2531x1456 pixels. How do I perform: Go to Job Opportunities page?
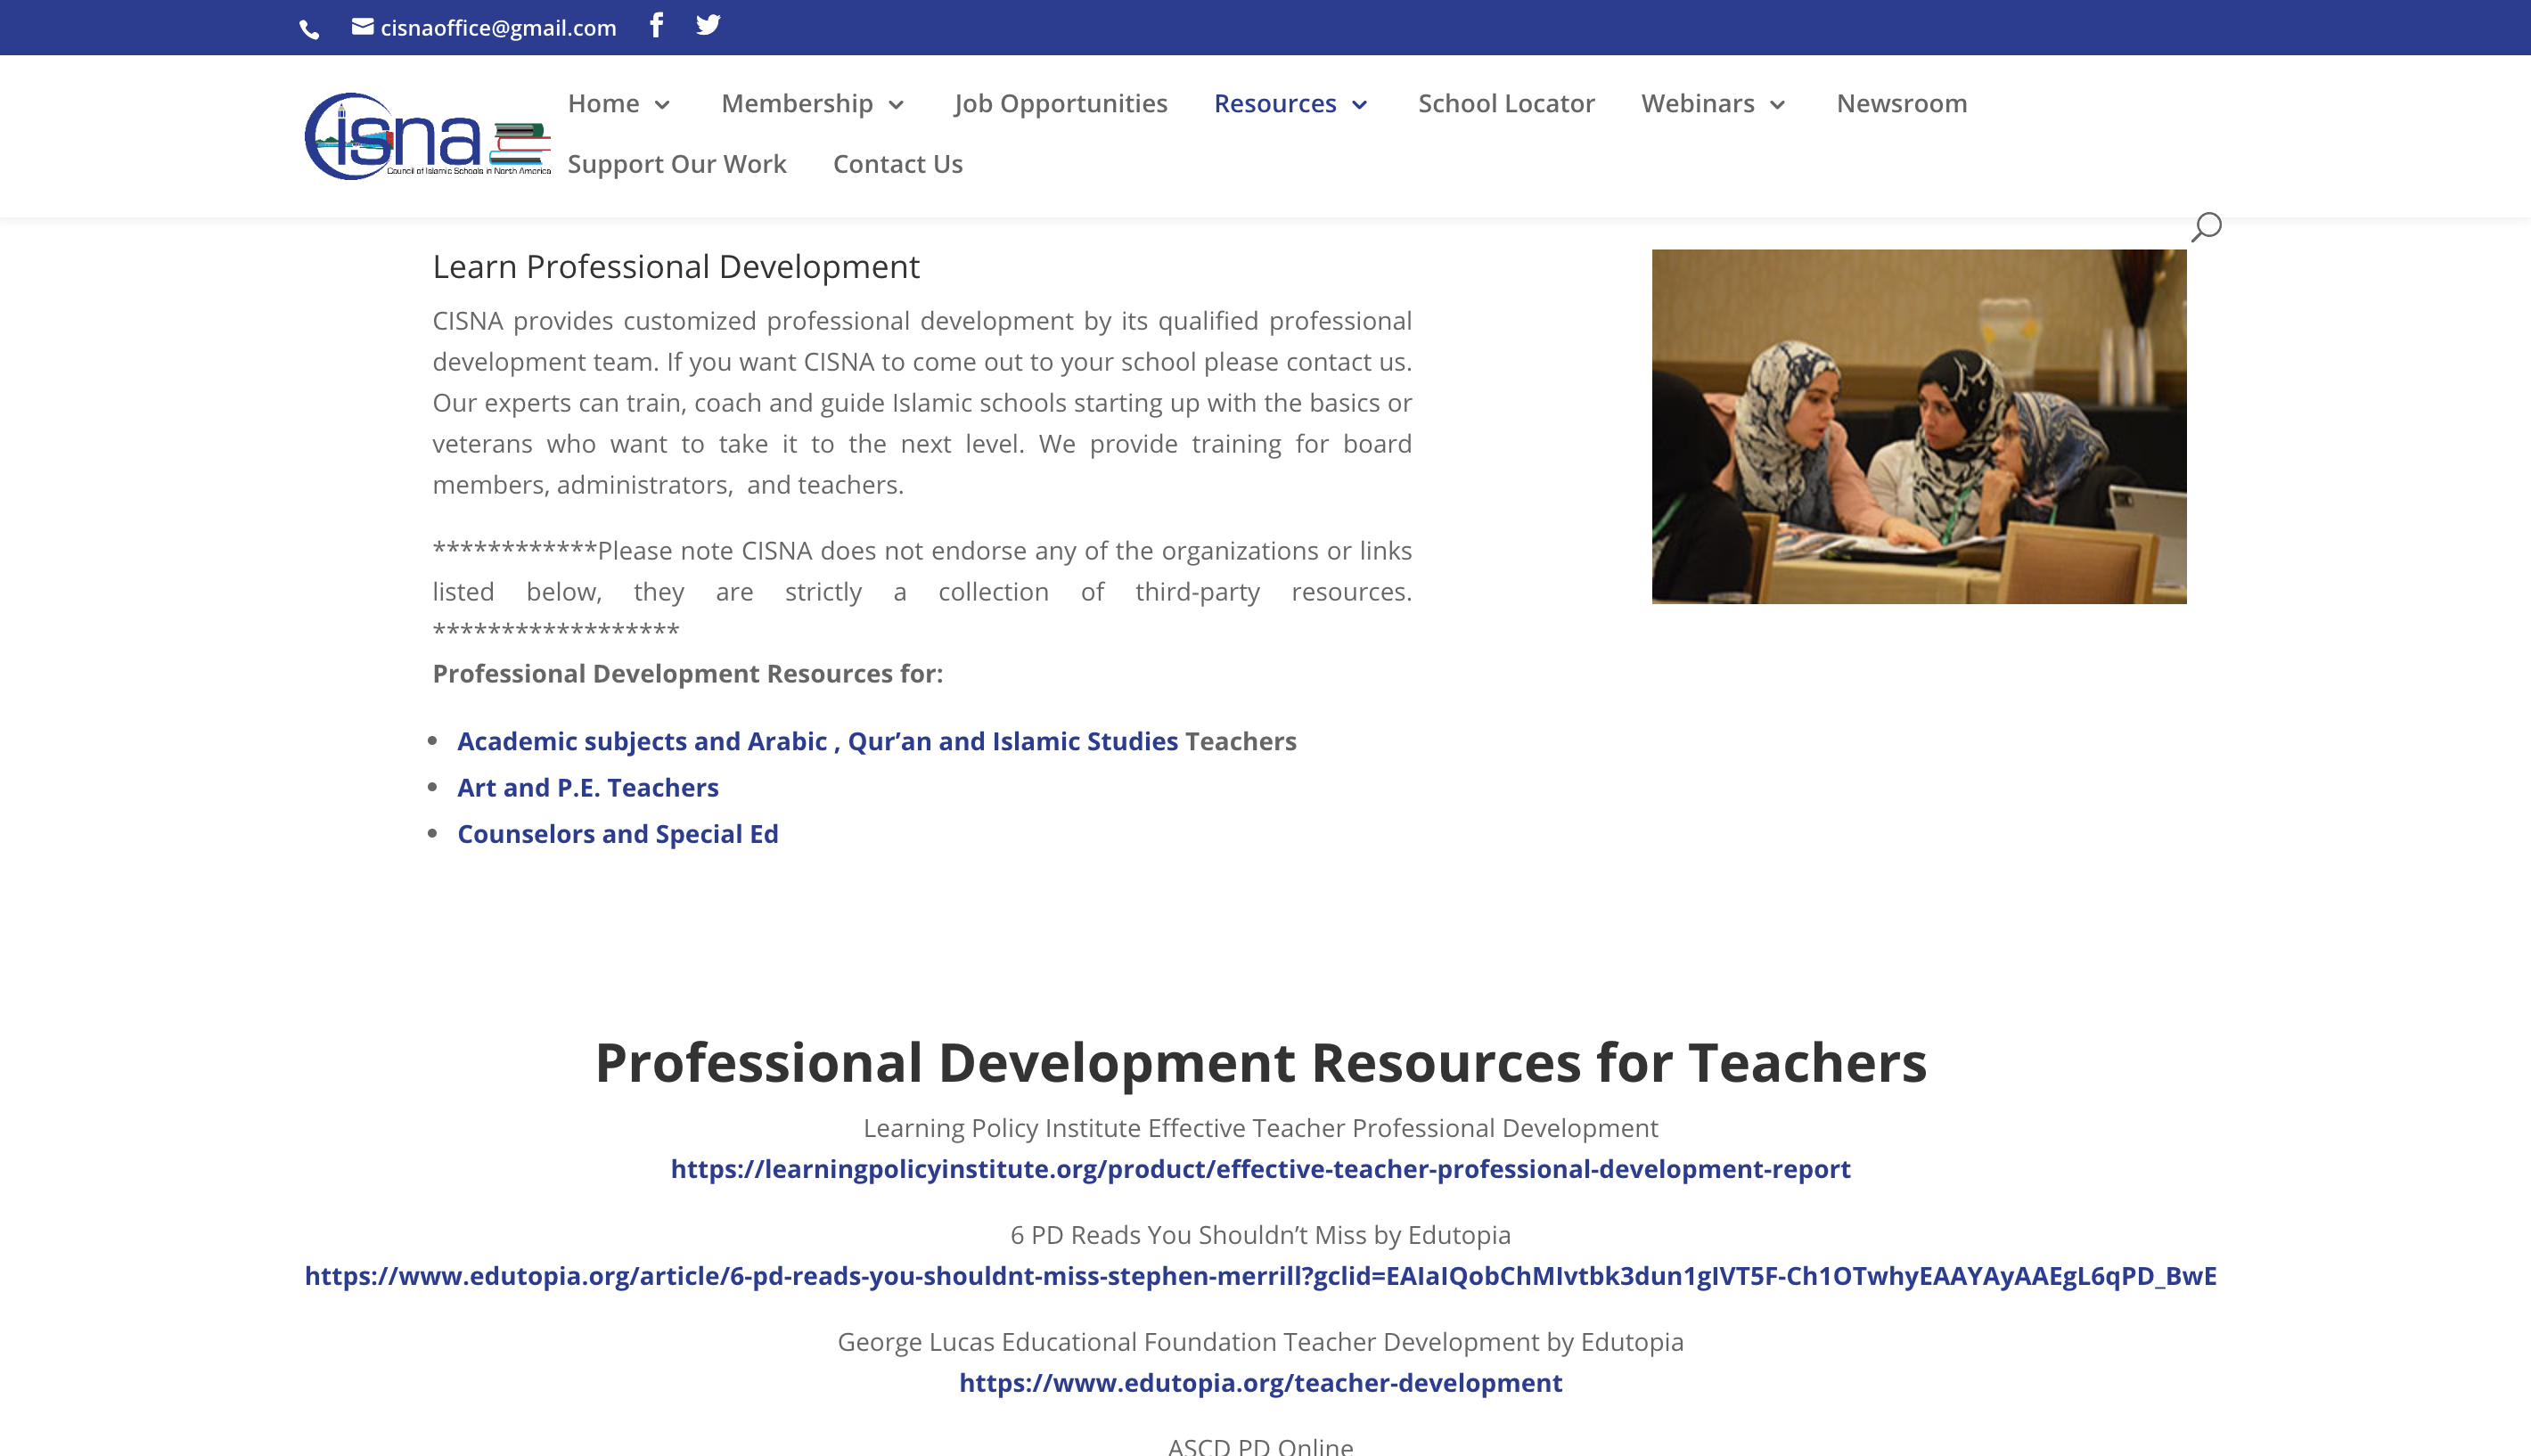pos(1060,103)
